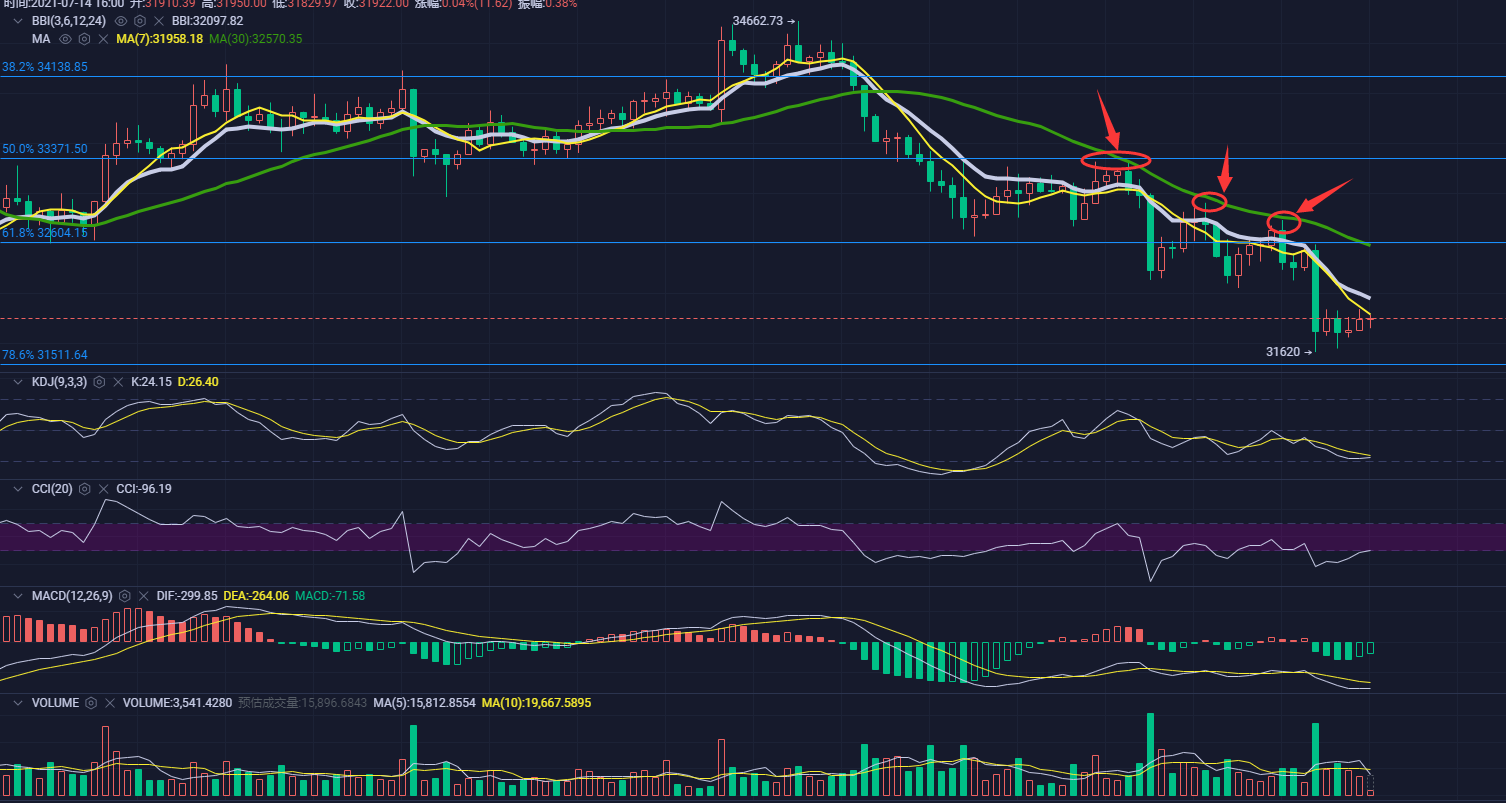This screenshot has width=1506, height=803.
Task: Remove the BBI indicator with its X
Action: [158, 20]
